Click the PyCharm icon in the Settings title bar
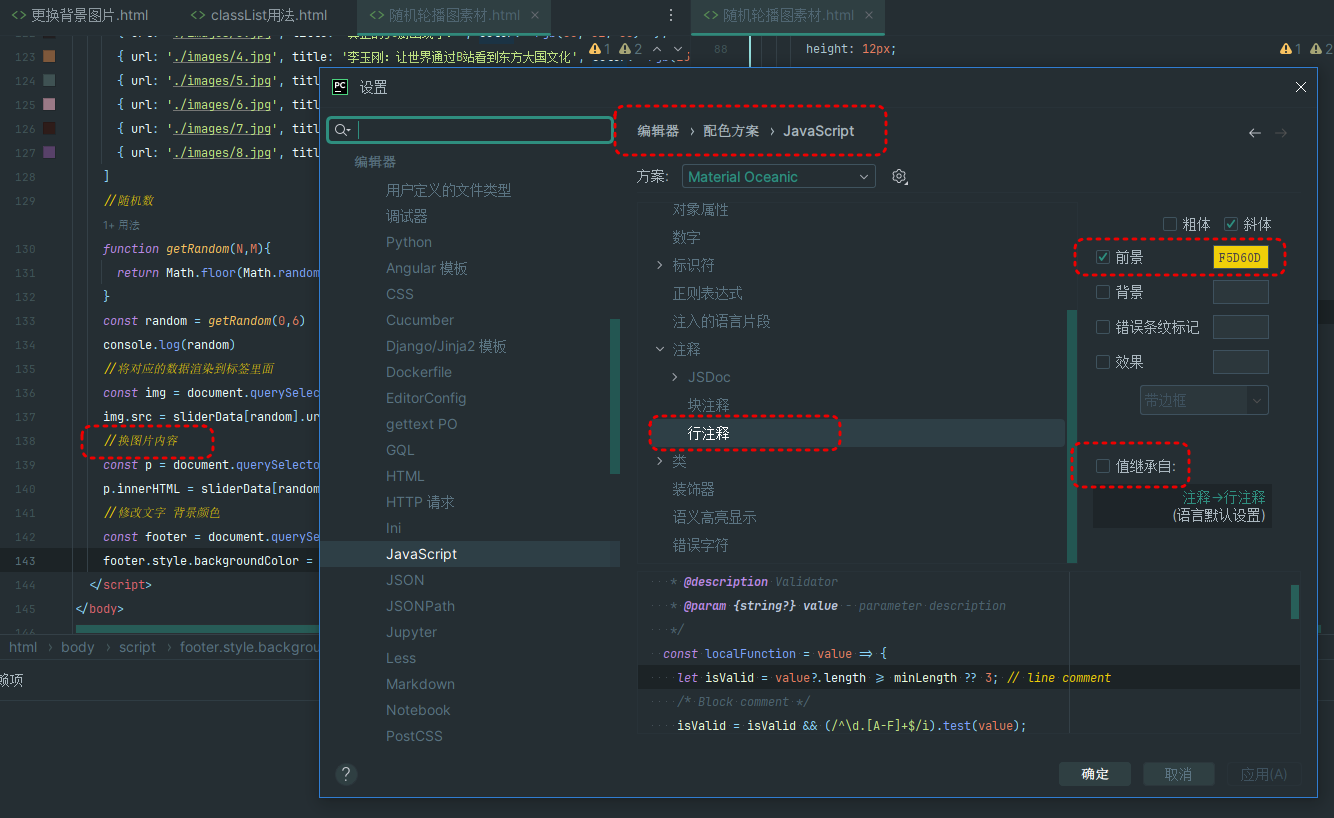 [x=340, y=87]
